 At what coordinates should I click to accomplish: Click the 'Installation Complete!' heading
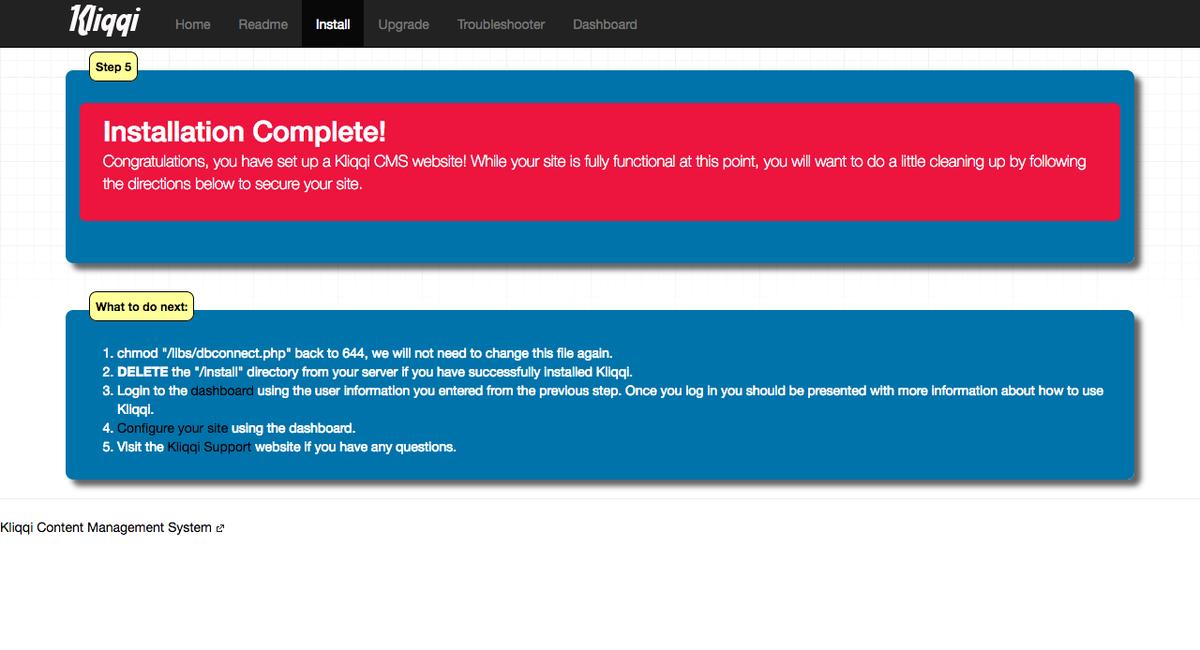point(244,132)
